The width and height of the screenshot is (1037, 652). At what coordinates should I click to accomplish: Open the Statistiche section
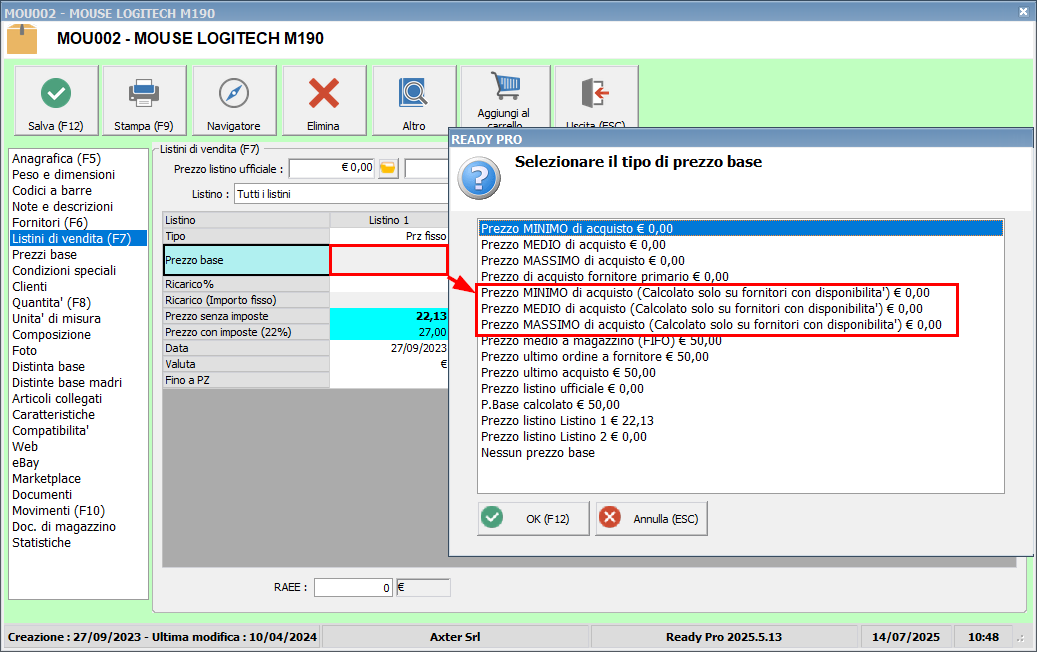point(41,543)
